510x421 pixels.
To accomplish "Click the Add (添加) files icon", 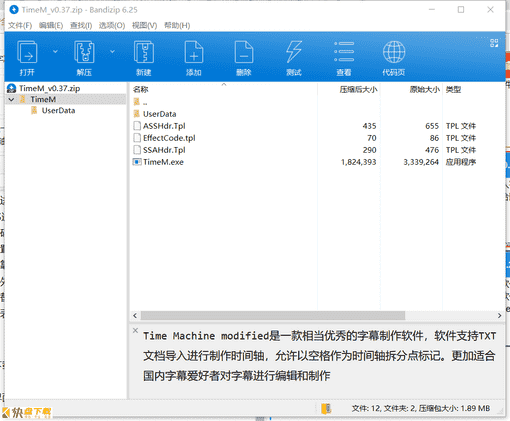I will 194,53.
